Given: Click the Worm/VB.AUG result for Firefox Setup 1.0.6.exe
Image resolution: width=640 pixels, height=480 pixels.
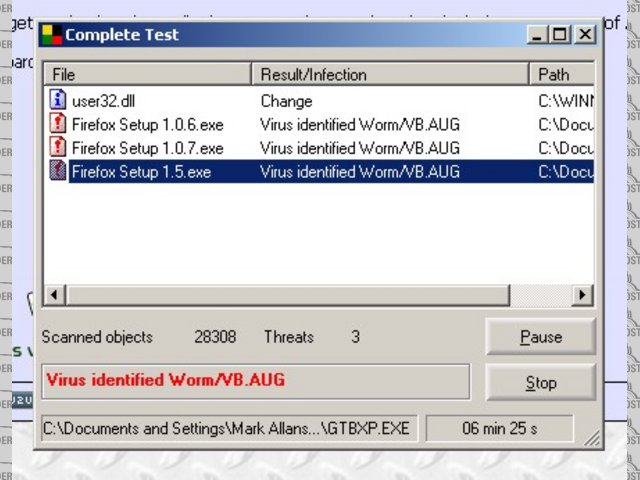Looking at the screenshot, I should click(360, 124).
